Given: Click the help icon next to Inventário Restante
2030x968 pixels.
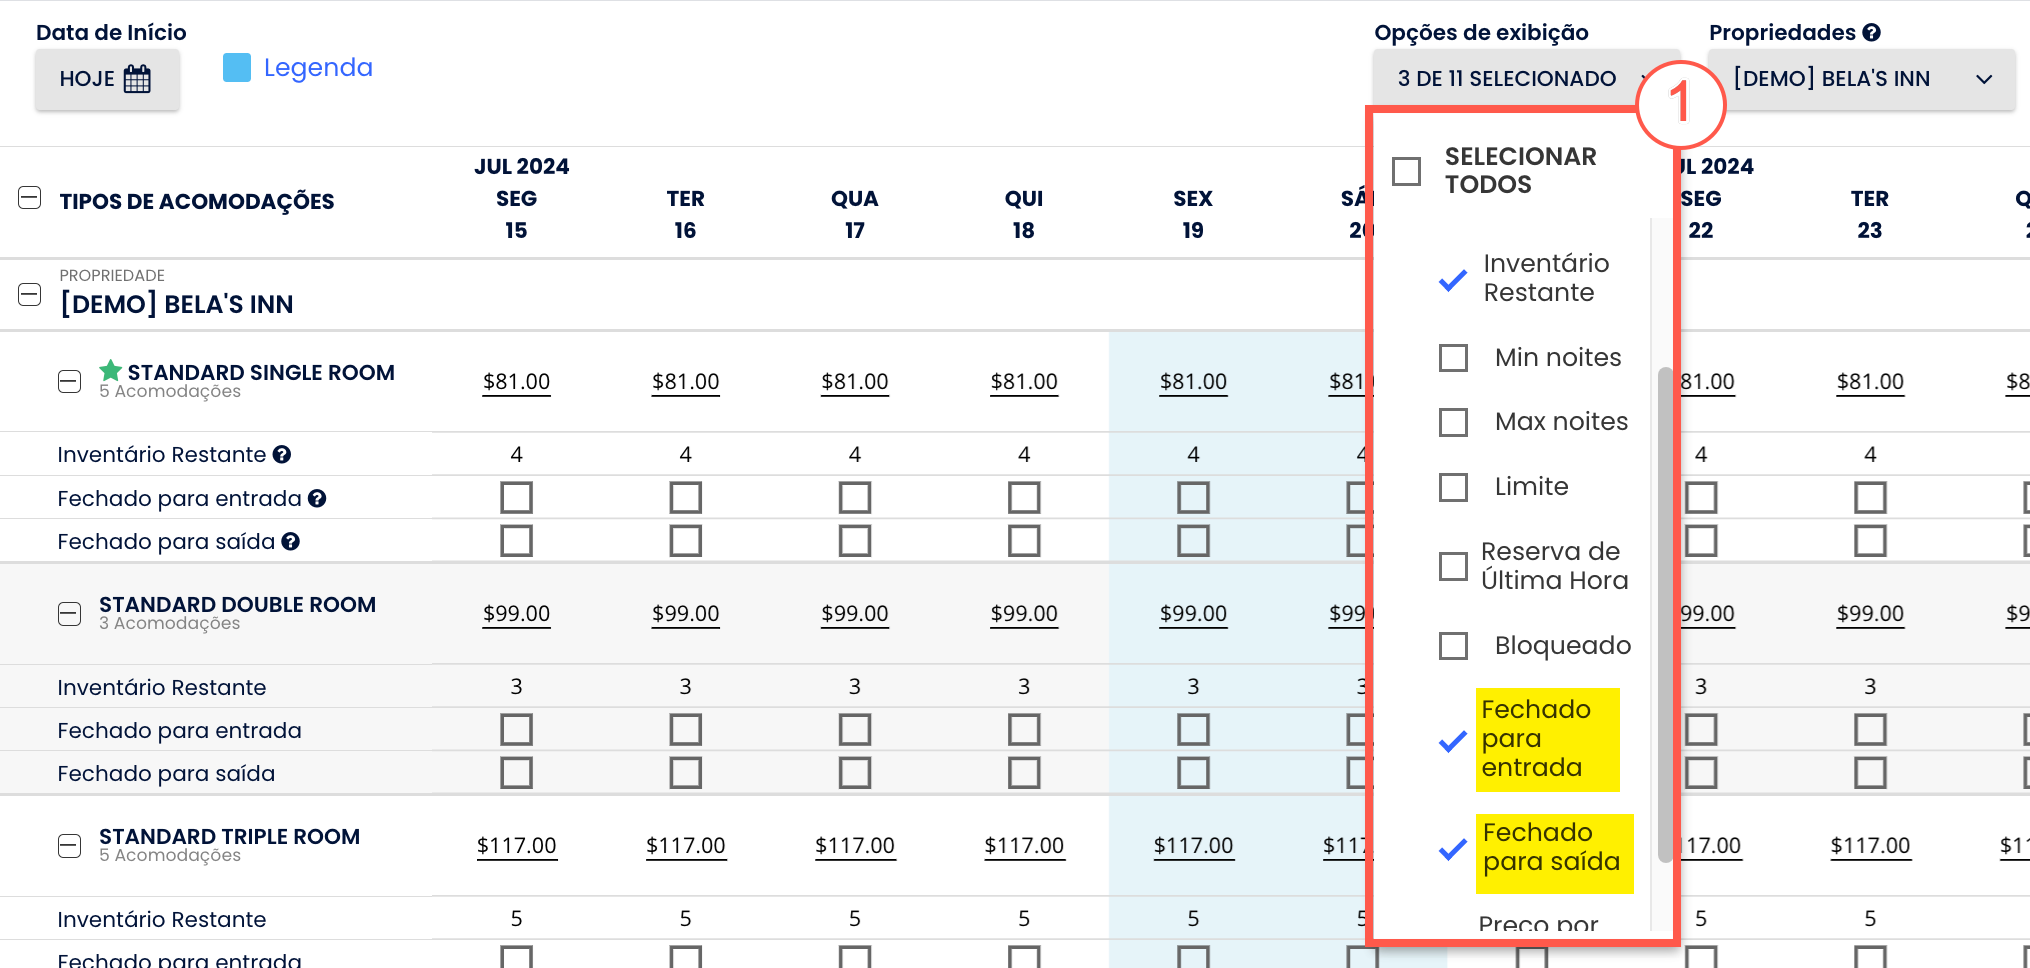Looking at the screenshot, I should 282,455.
